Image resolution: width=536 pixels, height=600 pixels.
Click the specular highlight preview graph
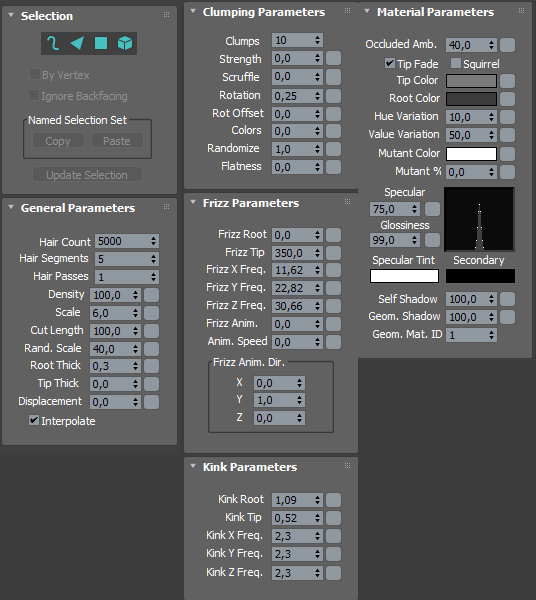479,219
